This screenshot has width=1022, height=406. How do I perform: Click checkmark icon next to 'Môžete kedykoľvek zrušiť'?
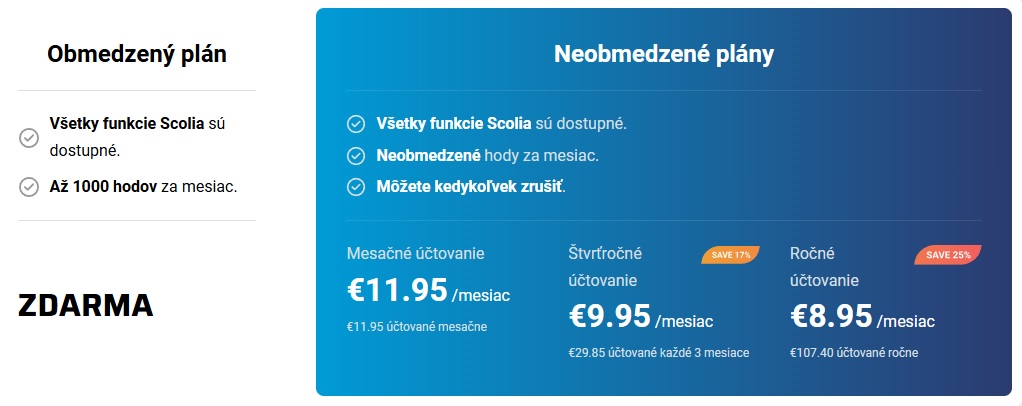(x=355, y=187)
